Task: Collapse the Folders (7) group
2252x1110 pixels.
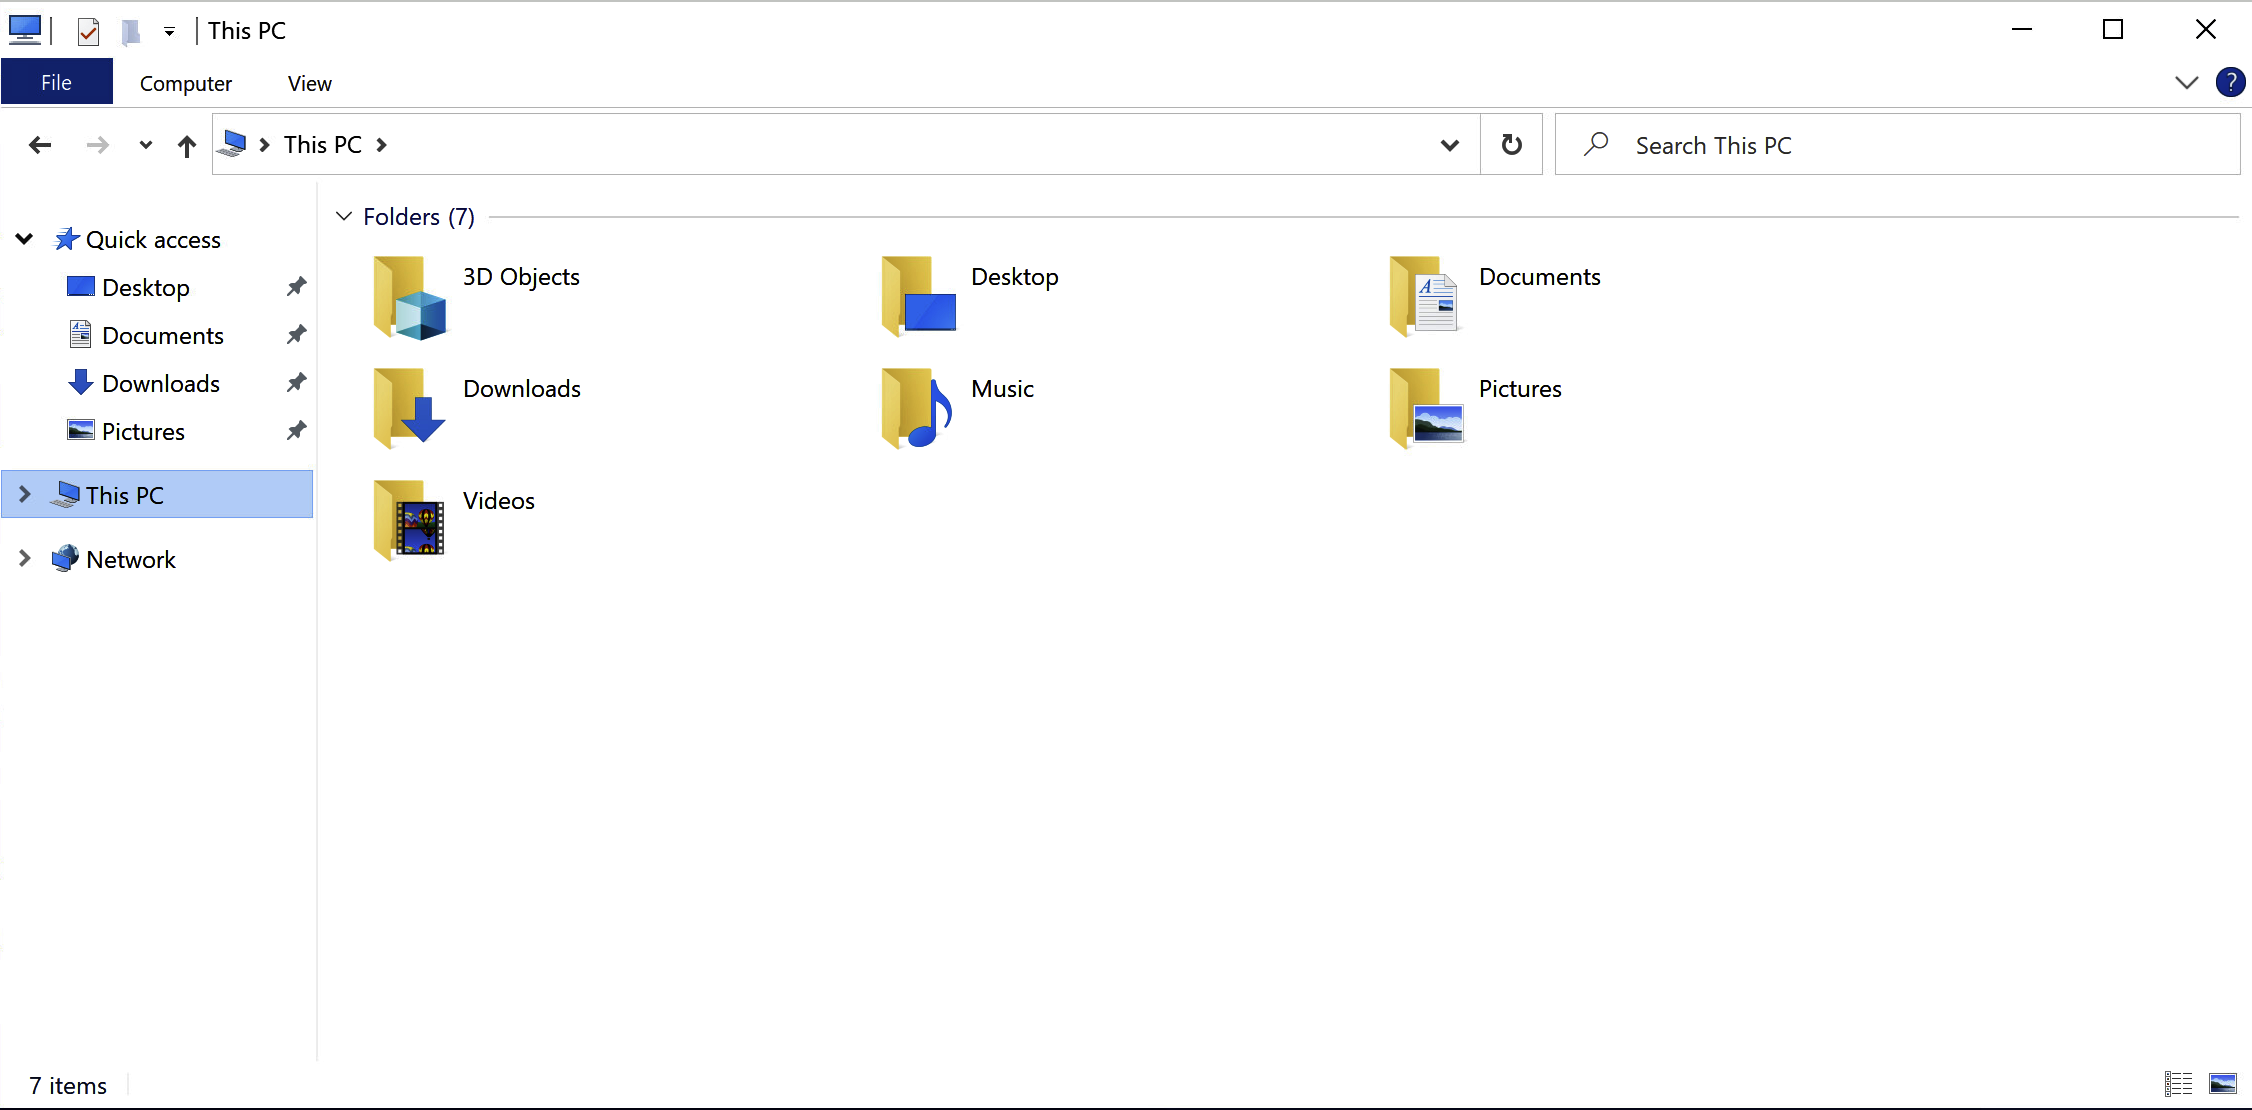Action: [x=344, y=216]
